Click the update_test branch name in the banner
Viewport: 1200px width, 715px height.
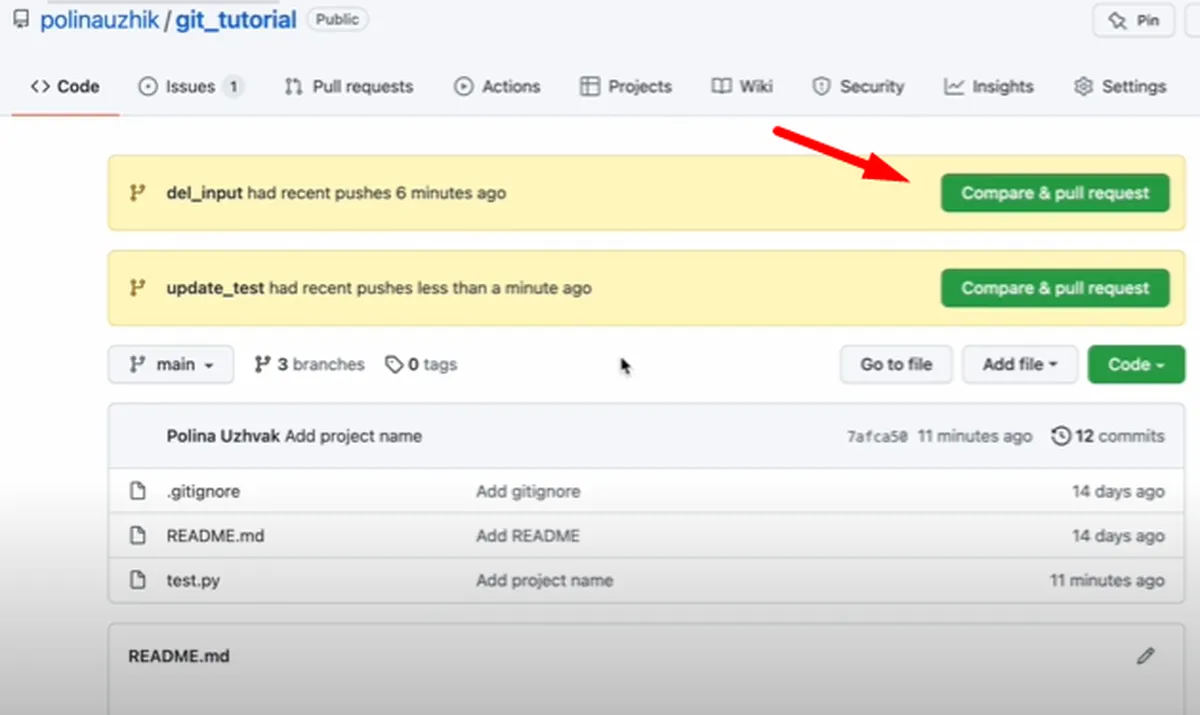coord(215,288)
